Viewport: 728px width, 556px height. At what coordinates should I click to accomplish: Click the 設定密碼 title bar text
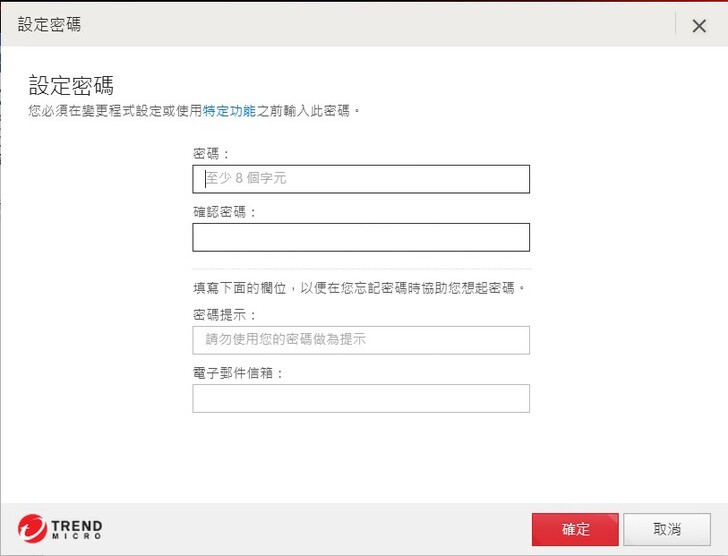coord(49,25)
